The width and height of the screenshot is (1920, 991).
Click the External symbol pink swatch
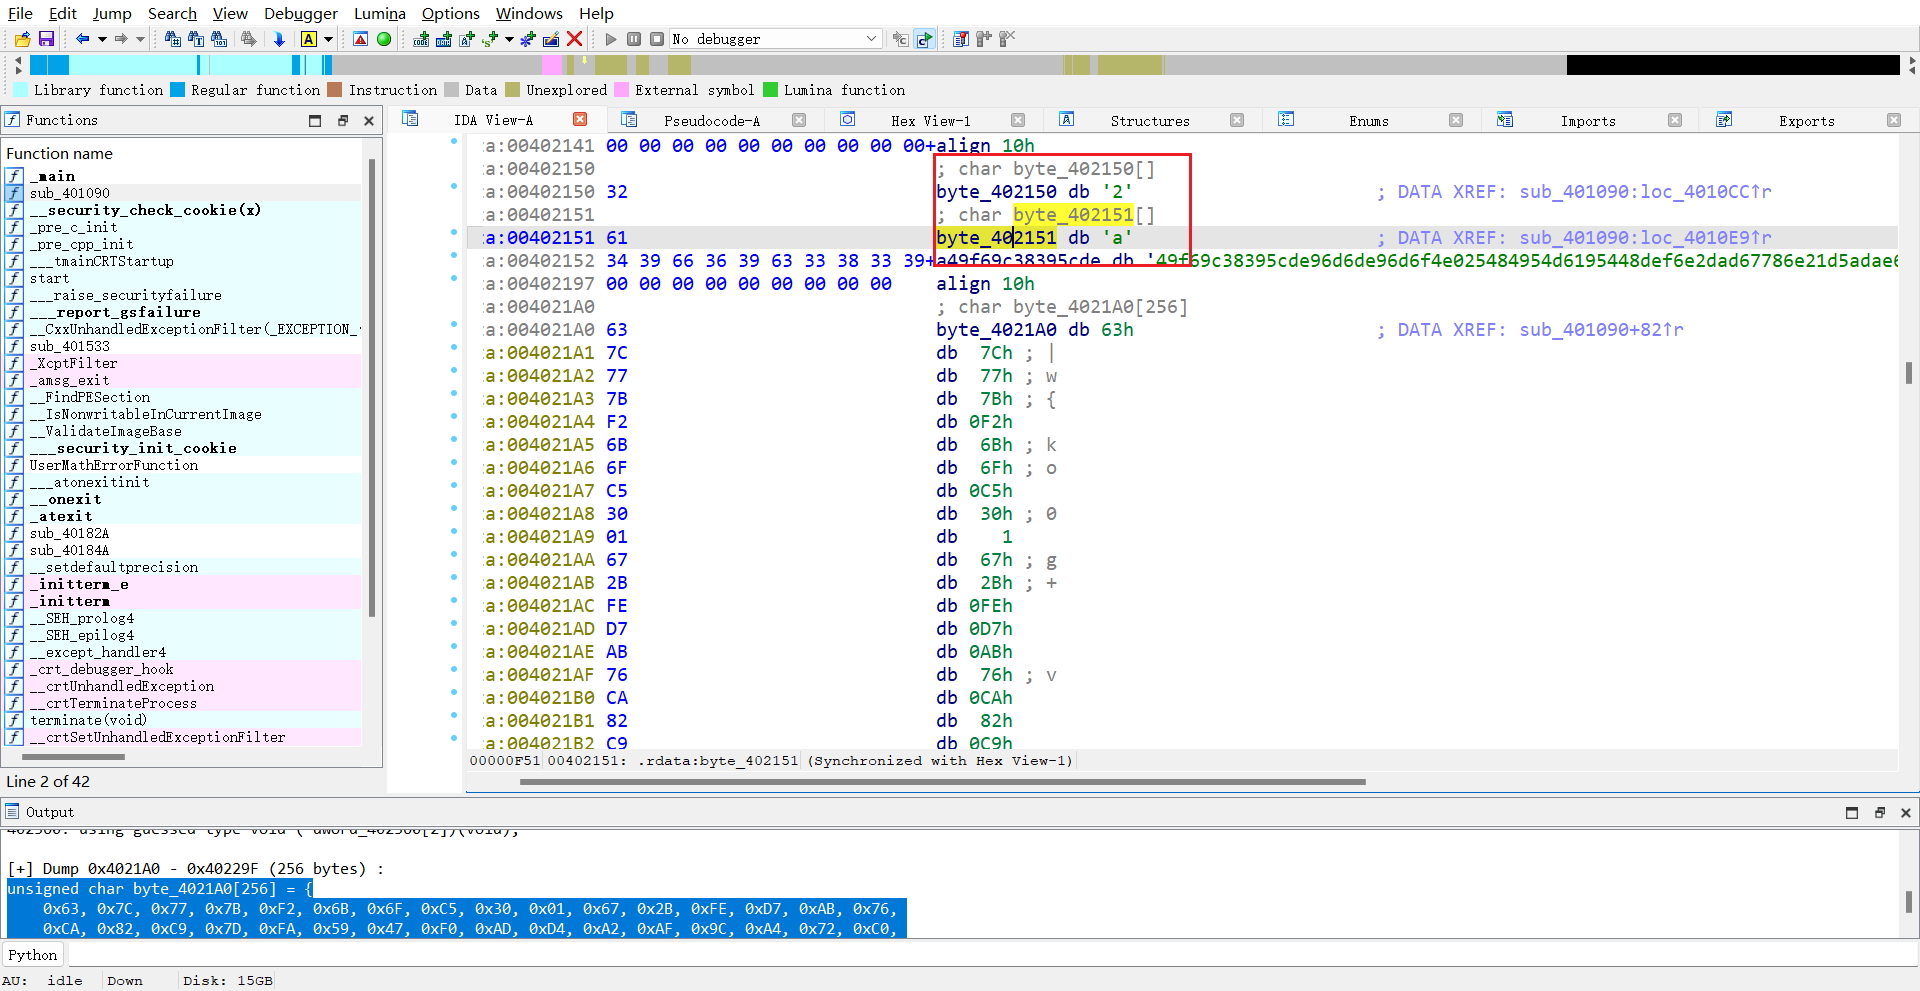[x=621, y=90]
